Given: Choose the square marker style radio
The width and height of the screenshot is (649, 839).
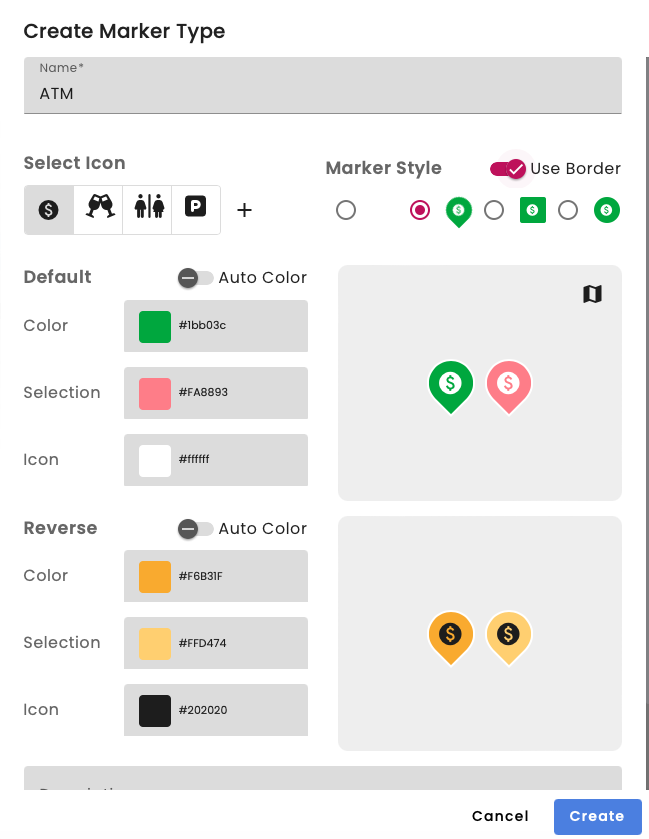Looking at the screenshot, I should 494,210.
